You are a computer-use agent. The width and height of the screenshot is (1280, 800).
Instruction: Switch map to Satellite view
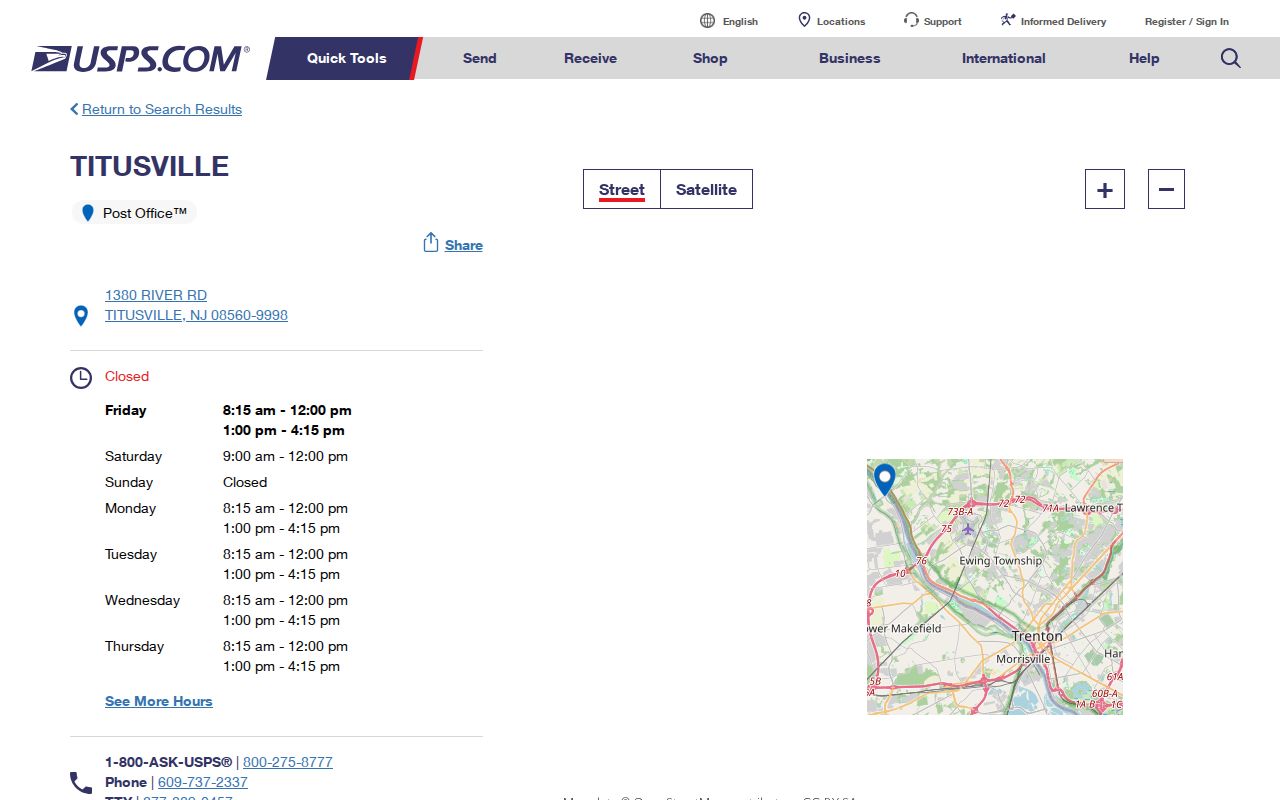[x=706, y=189]
